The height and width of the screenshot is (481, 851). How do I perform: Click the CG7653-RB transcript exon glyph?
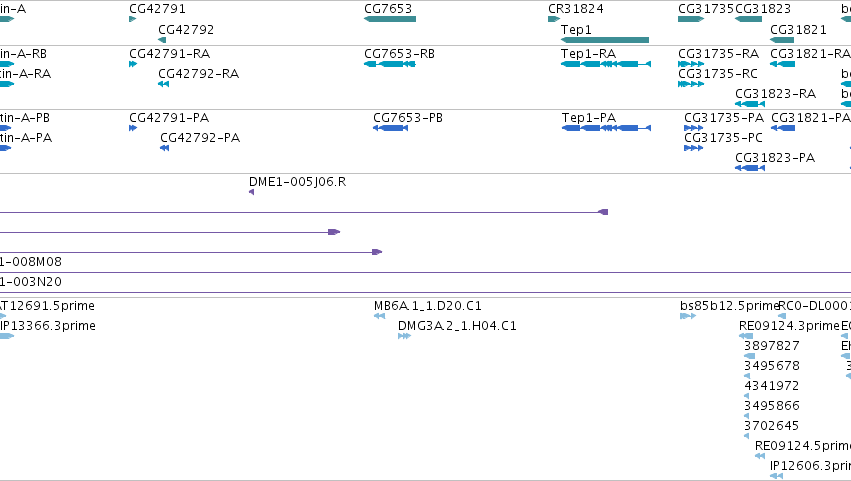point(390,64)
